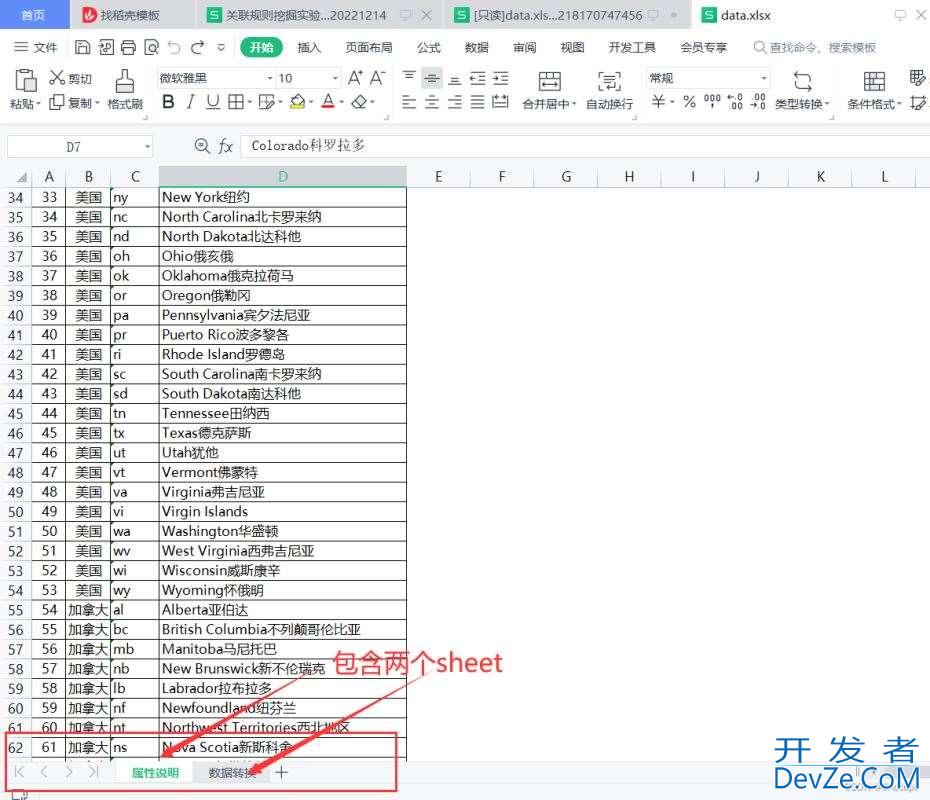The image size is (930, 800).
Task: Switch to the Page Layout tab
Action: pyautogui.click(x=369, y=47)
